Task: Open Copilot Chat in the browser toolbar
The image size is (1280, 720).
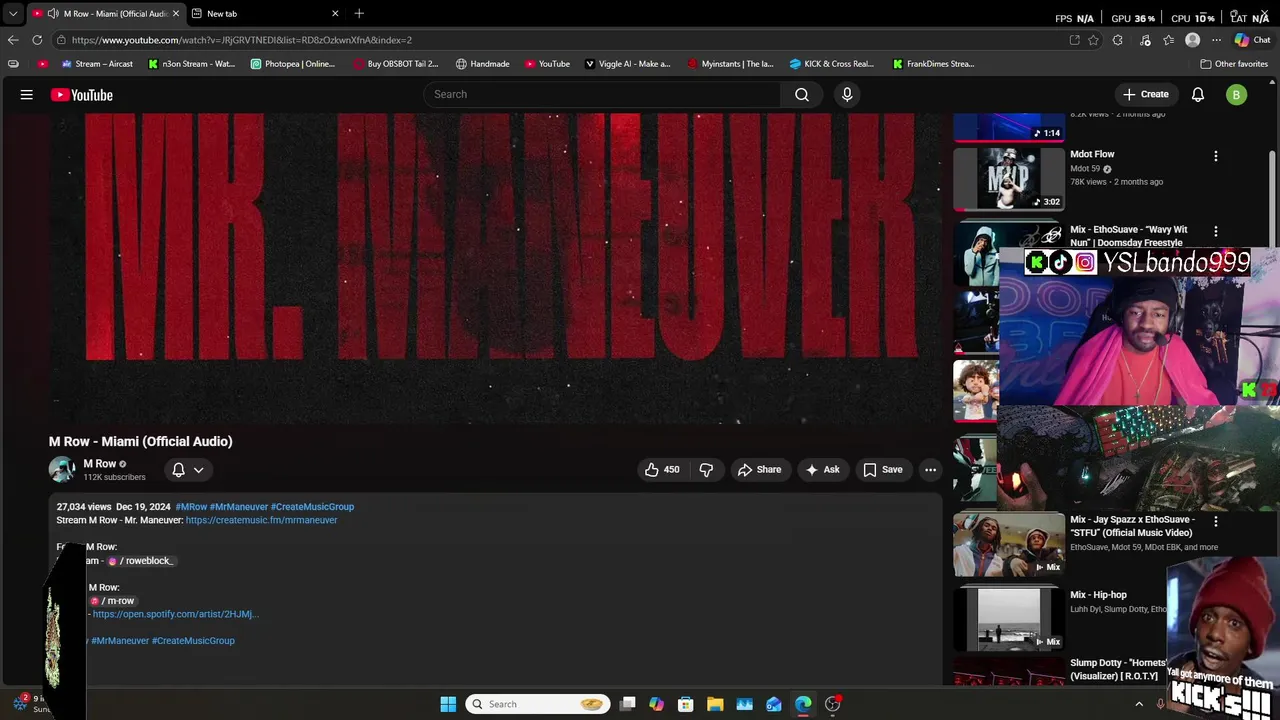Action: (x=1251, y=40)
